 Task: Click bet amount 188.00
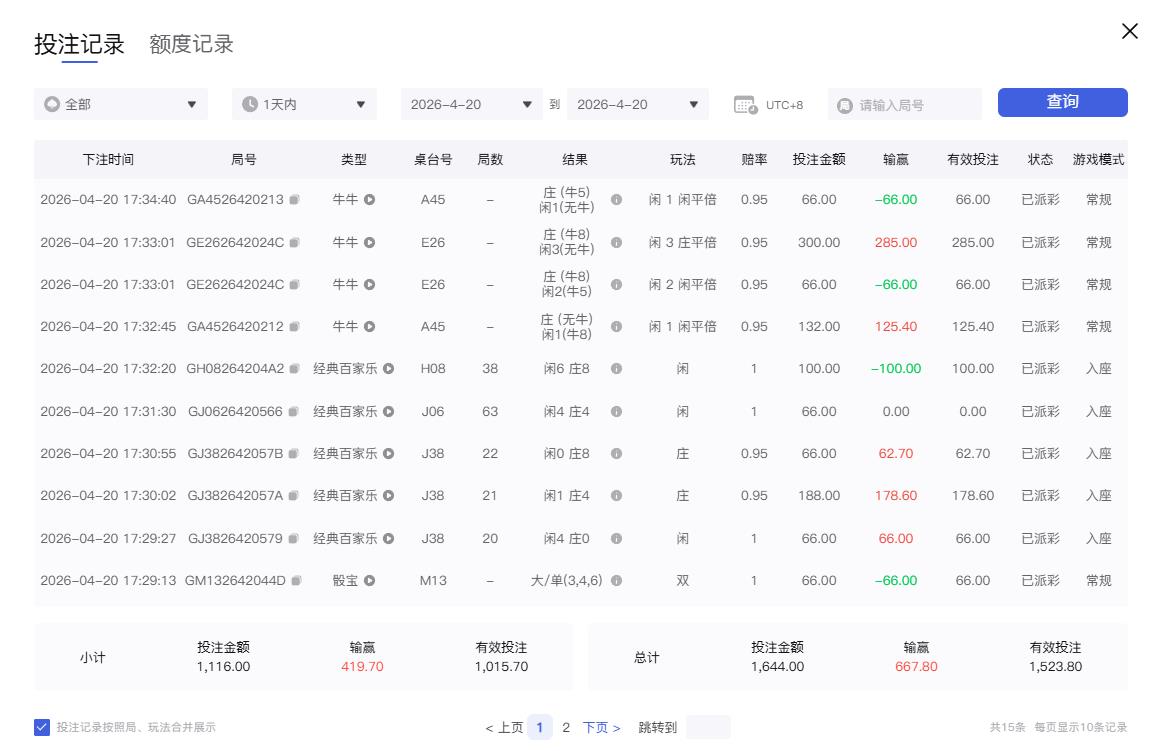click(819, 496)
